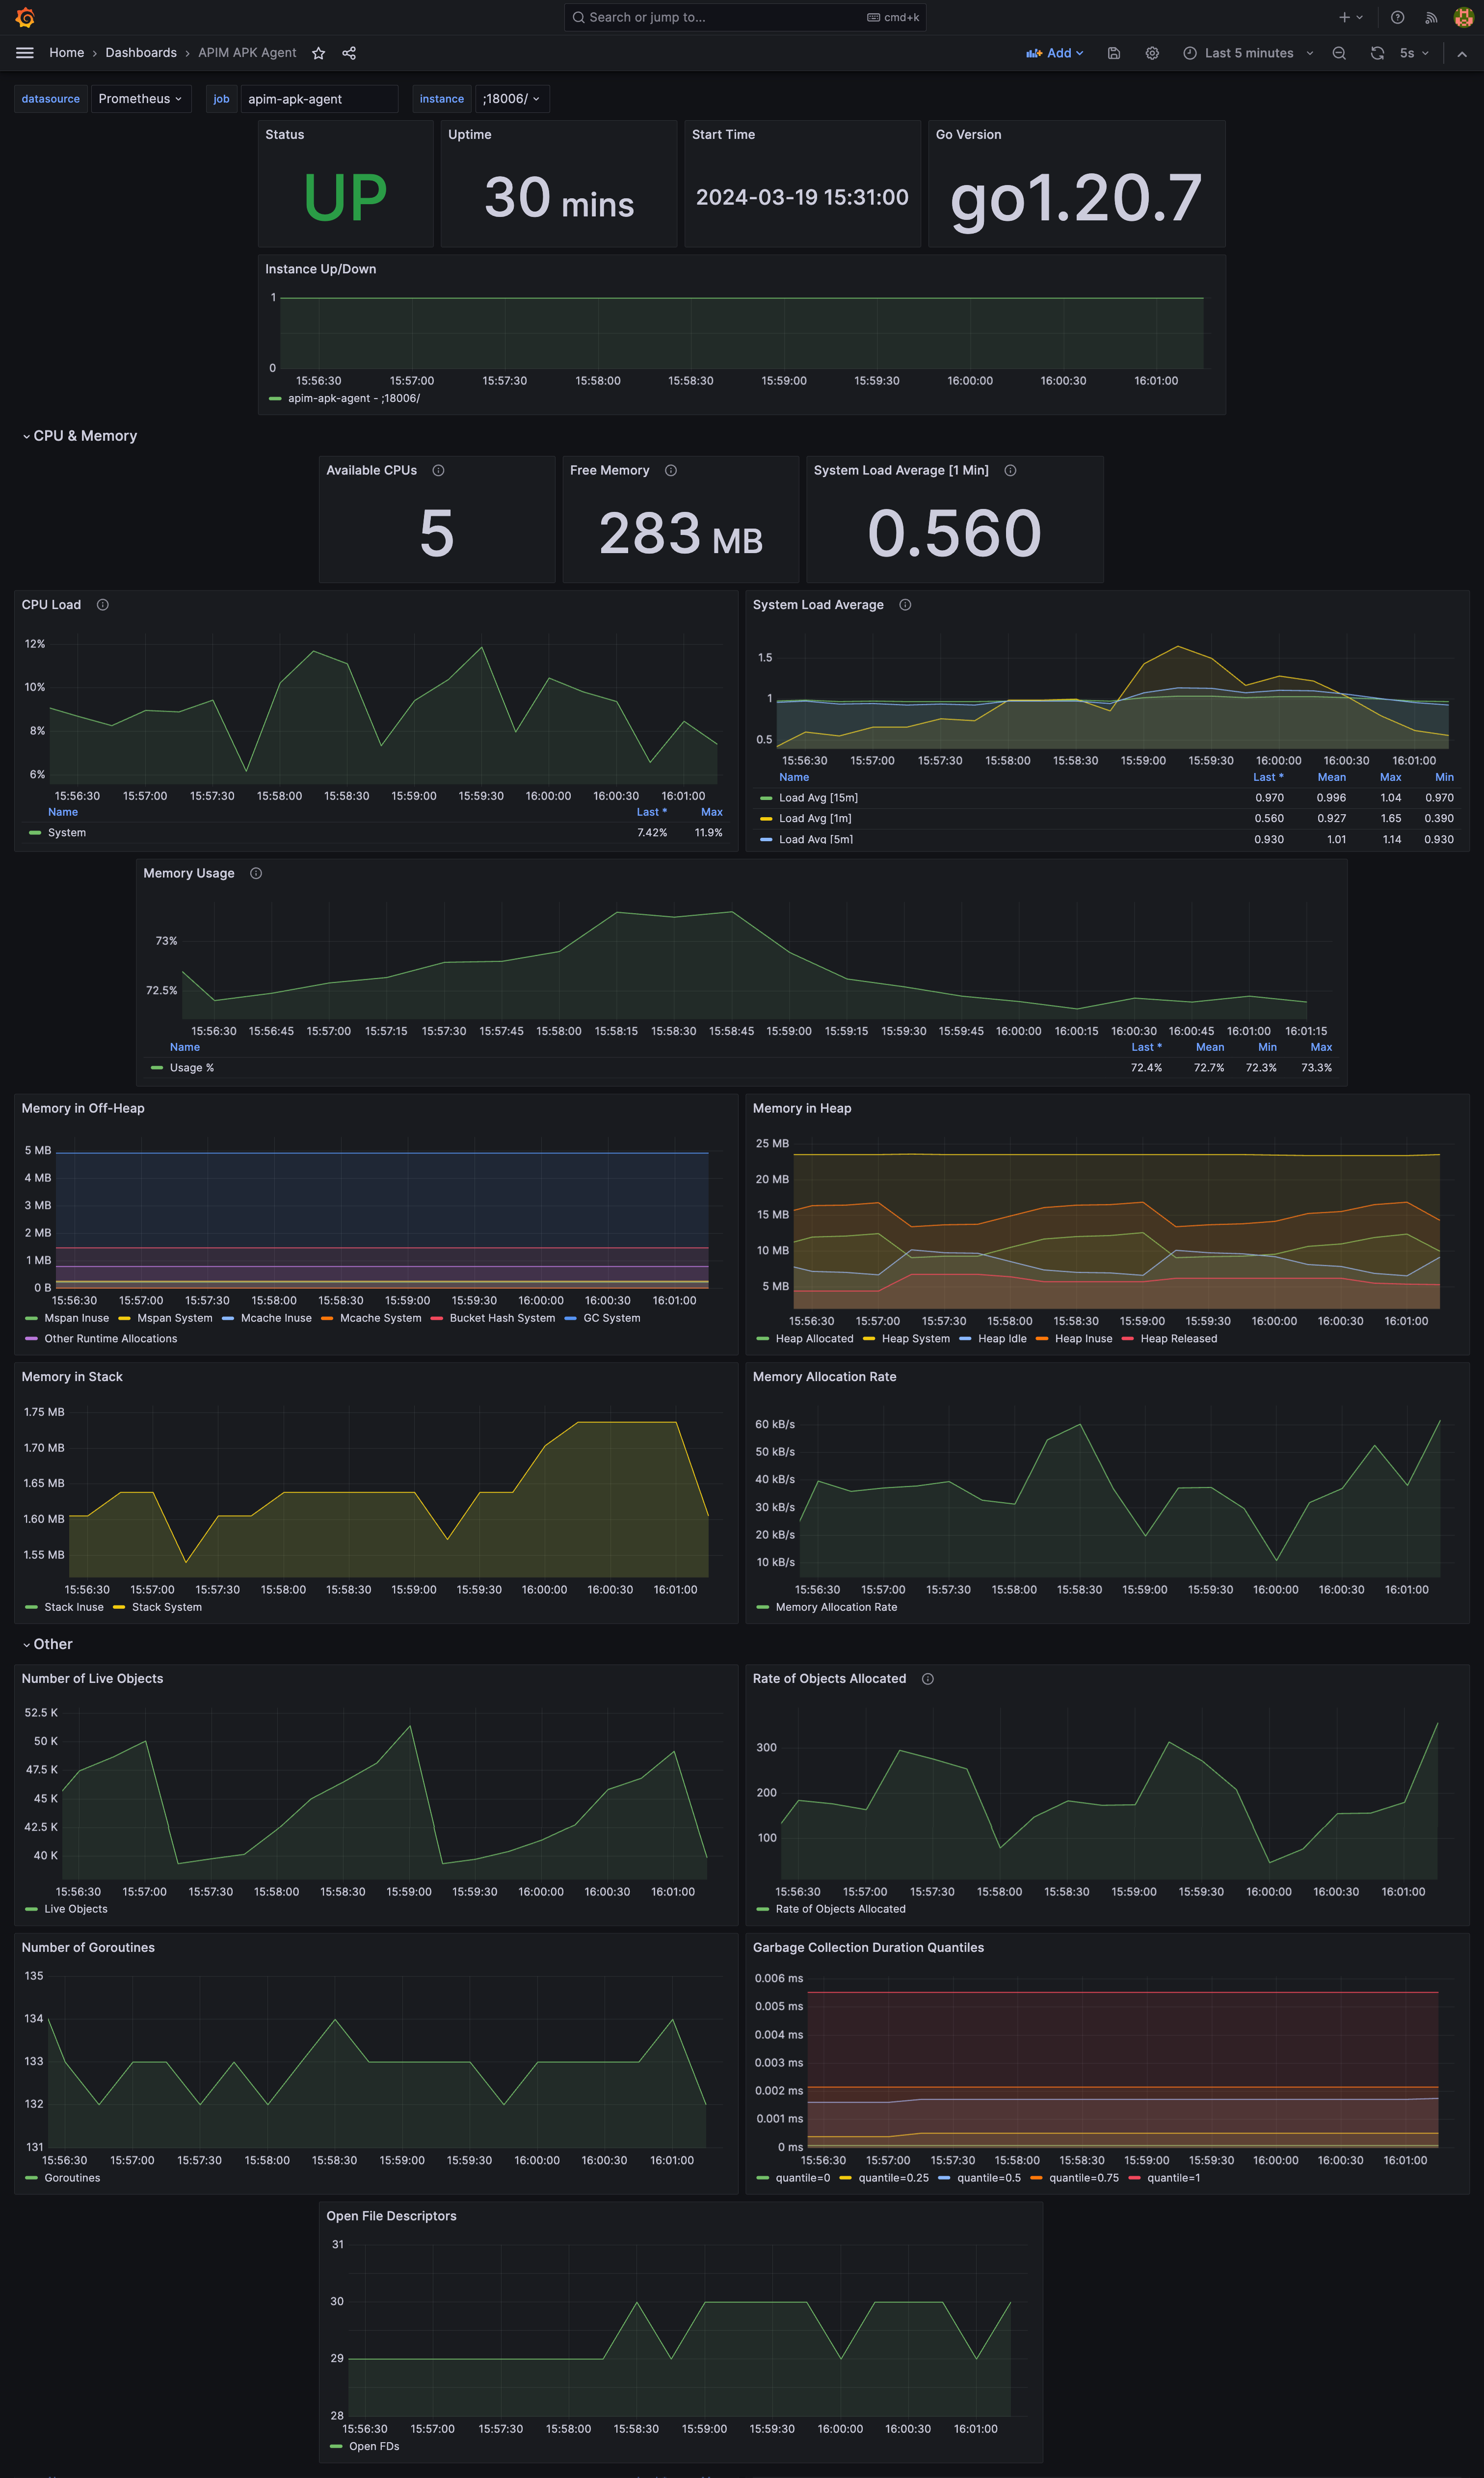The image size is (1484, 2478).
Task: Click the Open FDs legend entry
Action: 374,2446
